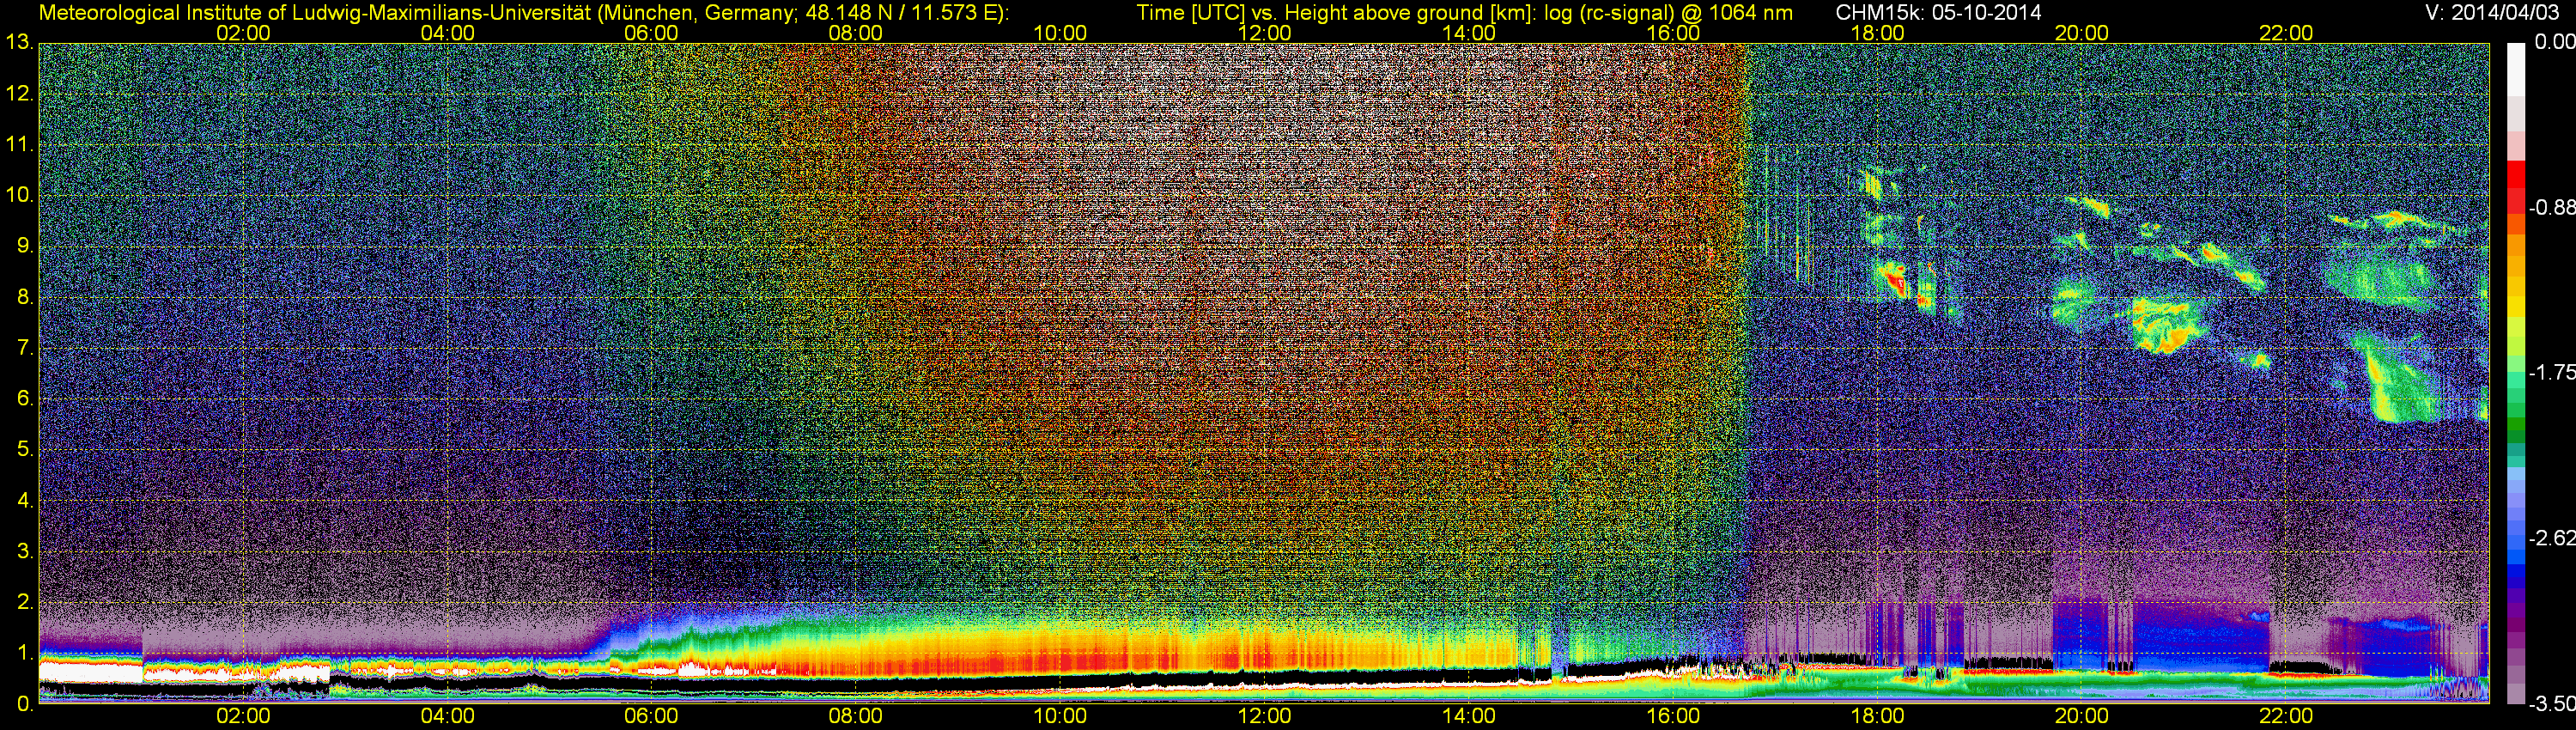This screenshot has height=730, width=2576.
Task: Click the 20:00 label on the bottom time axis
Action: tap(2082, 716)
